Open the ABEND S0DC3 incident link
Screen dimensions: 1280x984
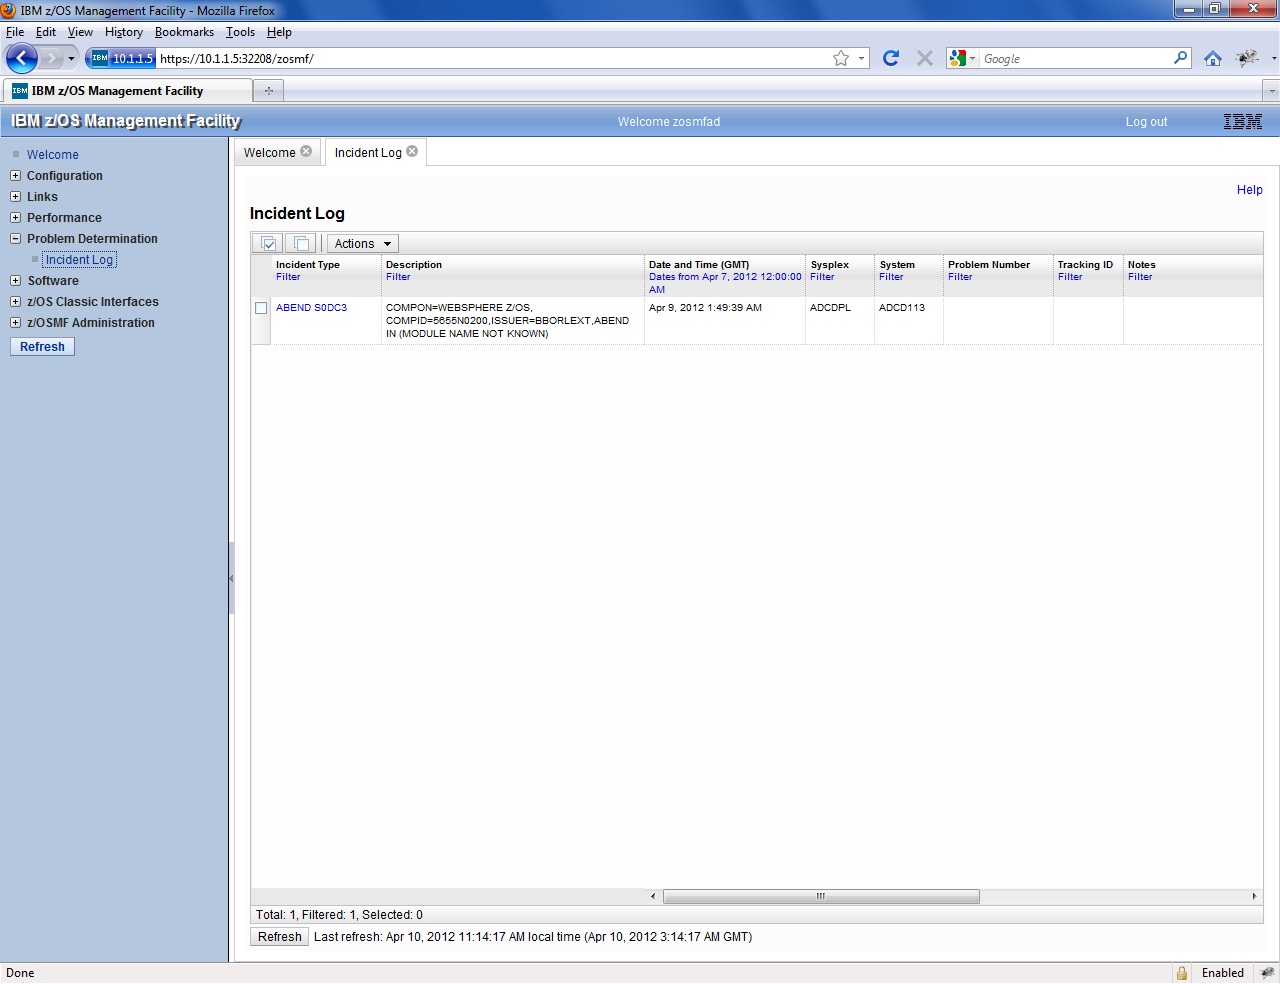coord(311,308)
